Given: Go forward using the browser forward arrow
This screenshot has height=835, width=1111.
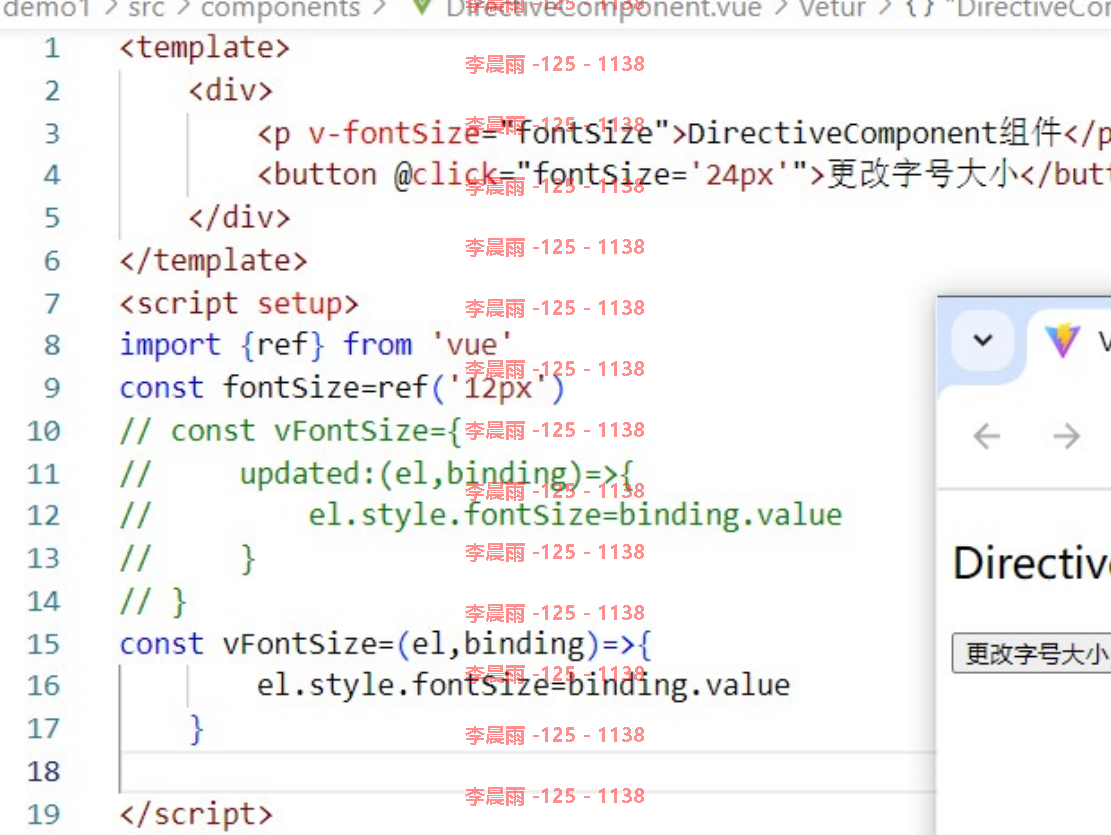Looking at the screenshot, I should (1066, 436).
